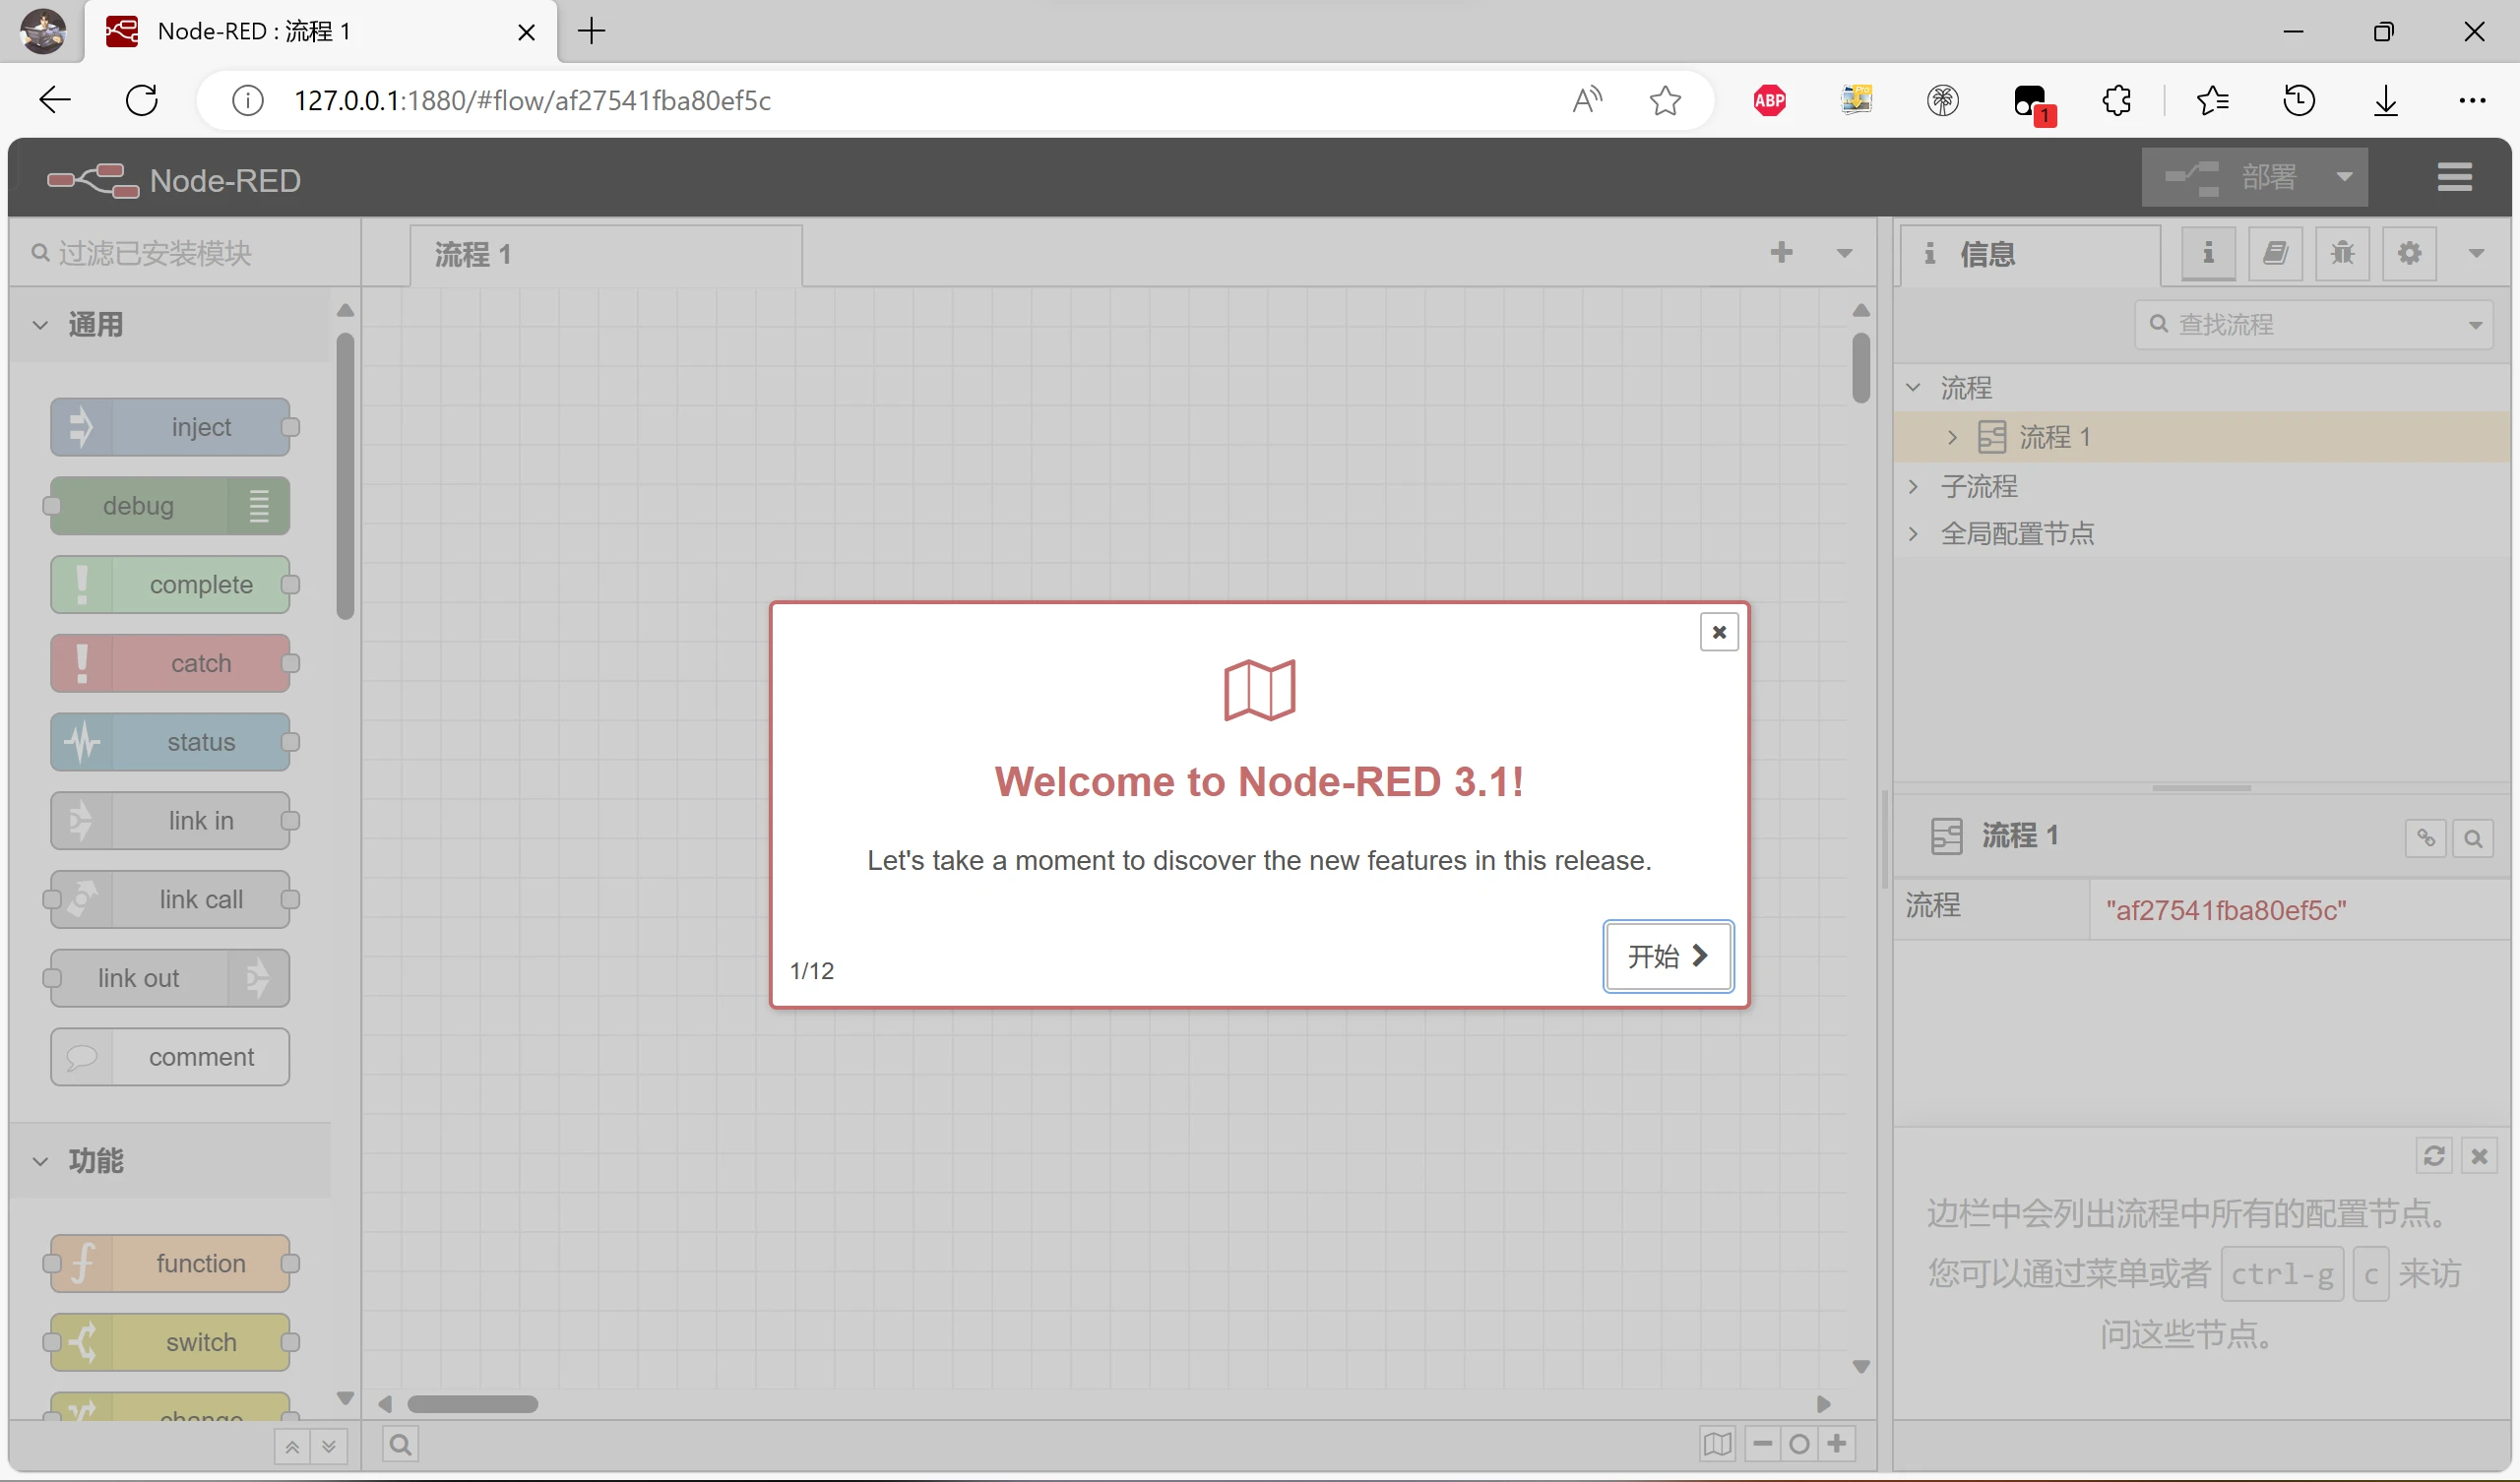Toggle the navigator map icon in footer

point(1717,1444)
